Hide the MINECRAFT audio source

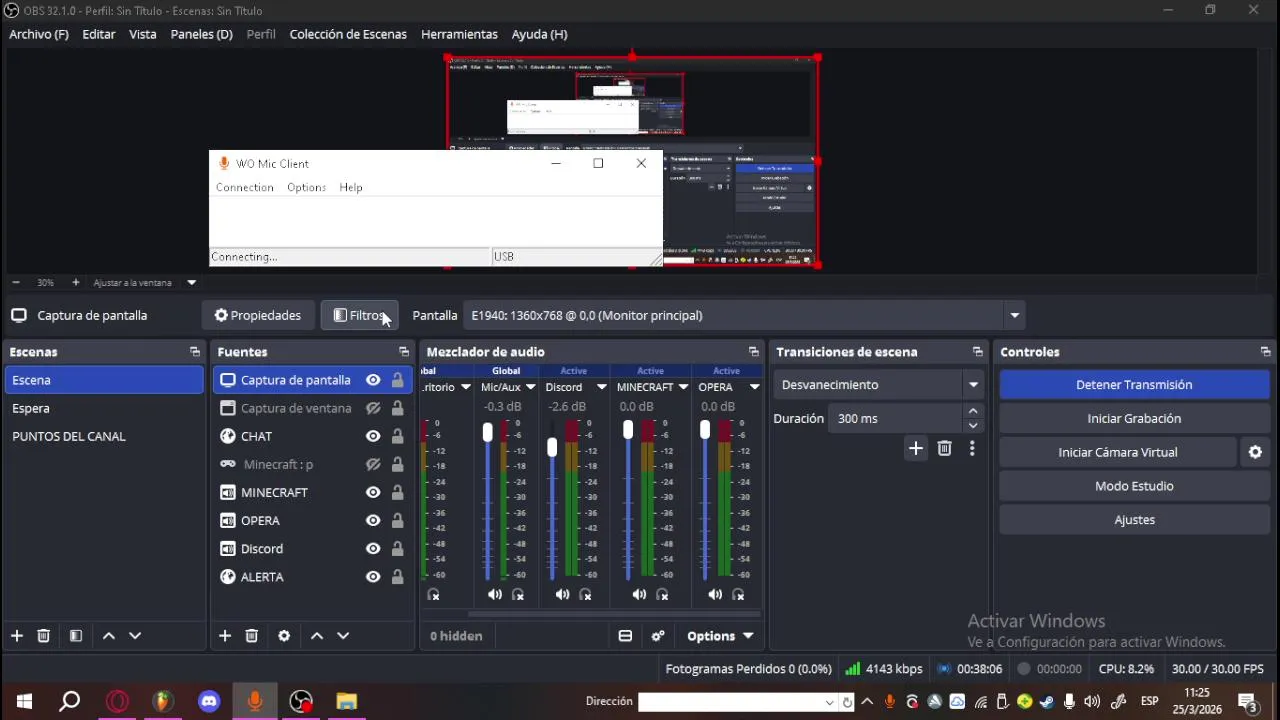(x=373, y=492)
